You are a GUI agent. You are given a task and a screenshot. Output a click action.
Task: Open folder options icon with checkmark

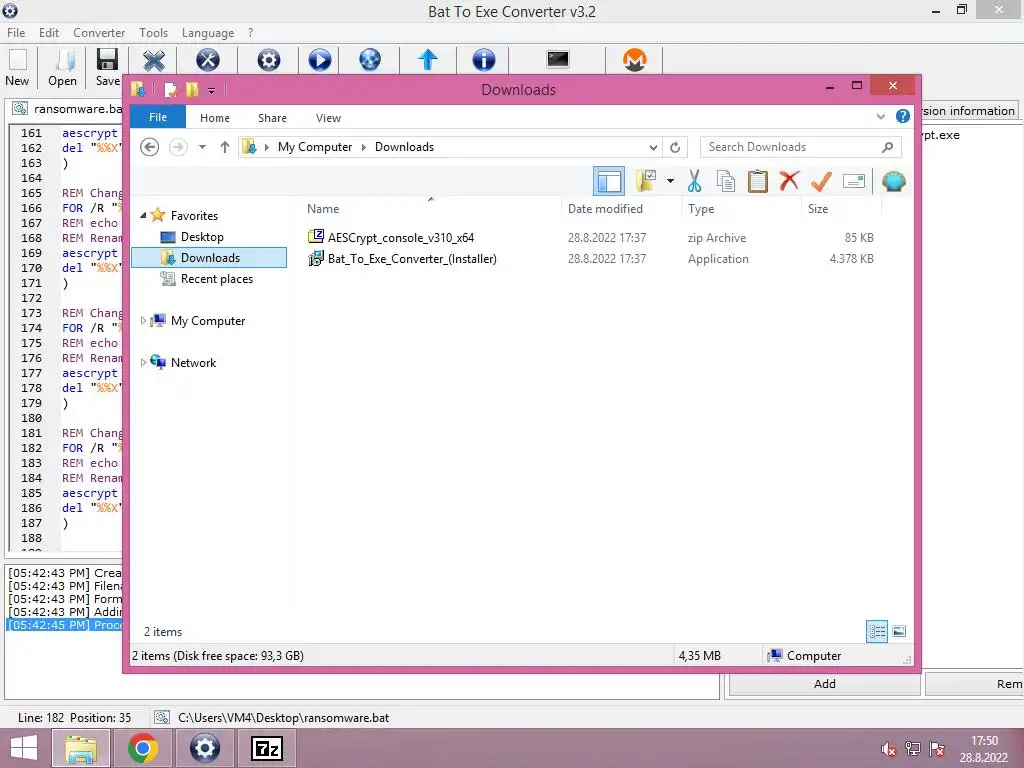646,181
